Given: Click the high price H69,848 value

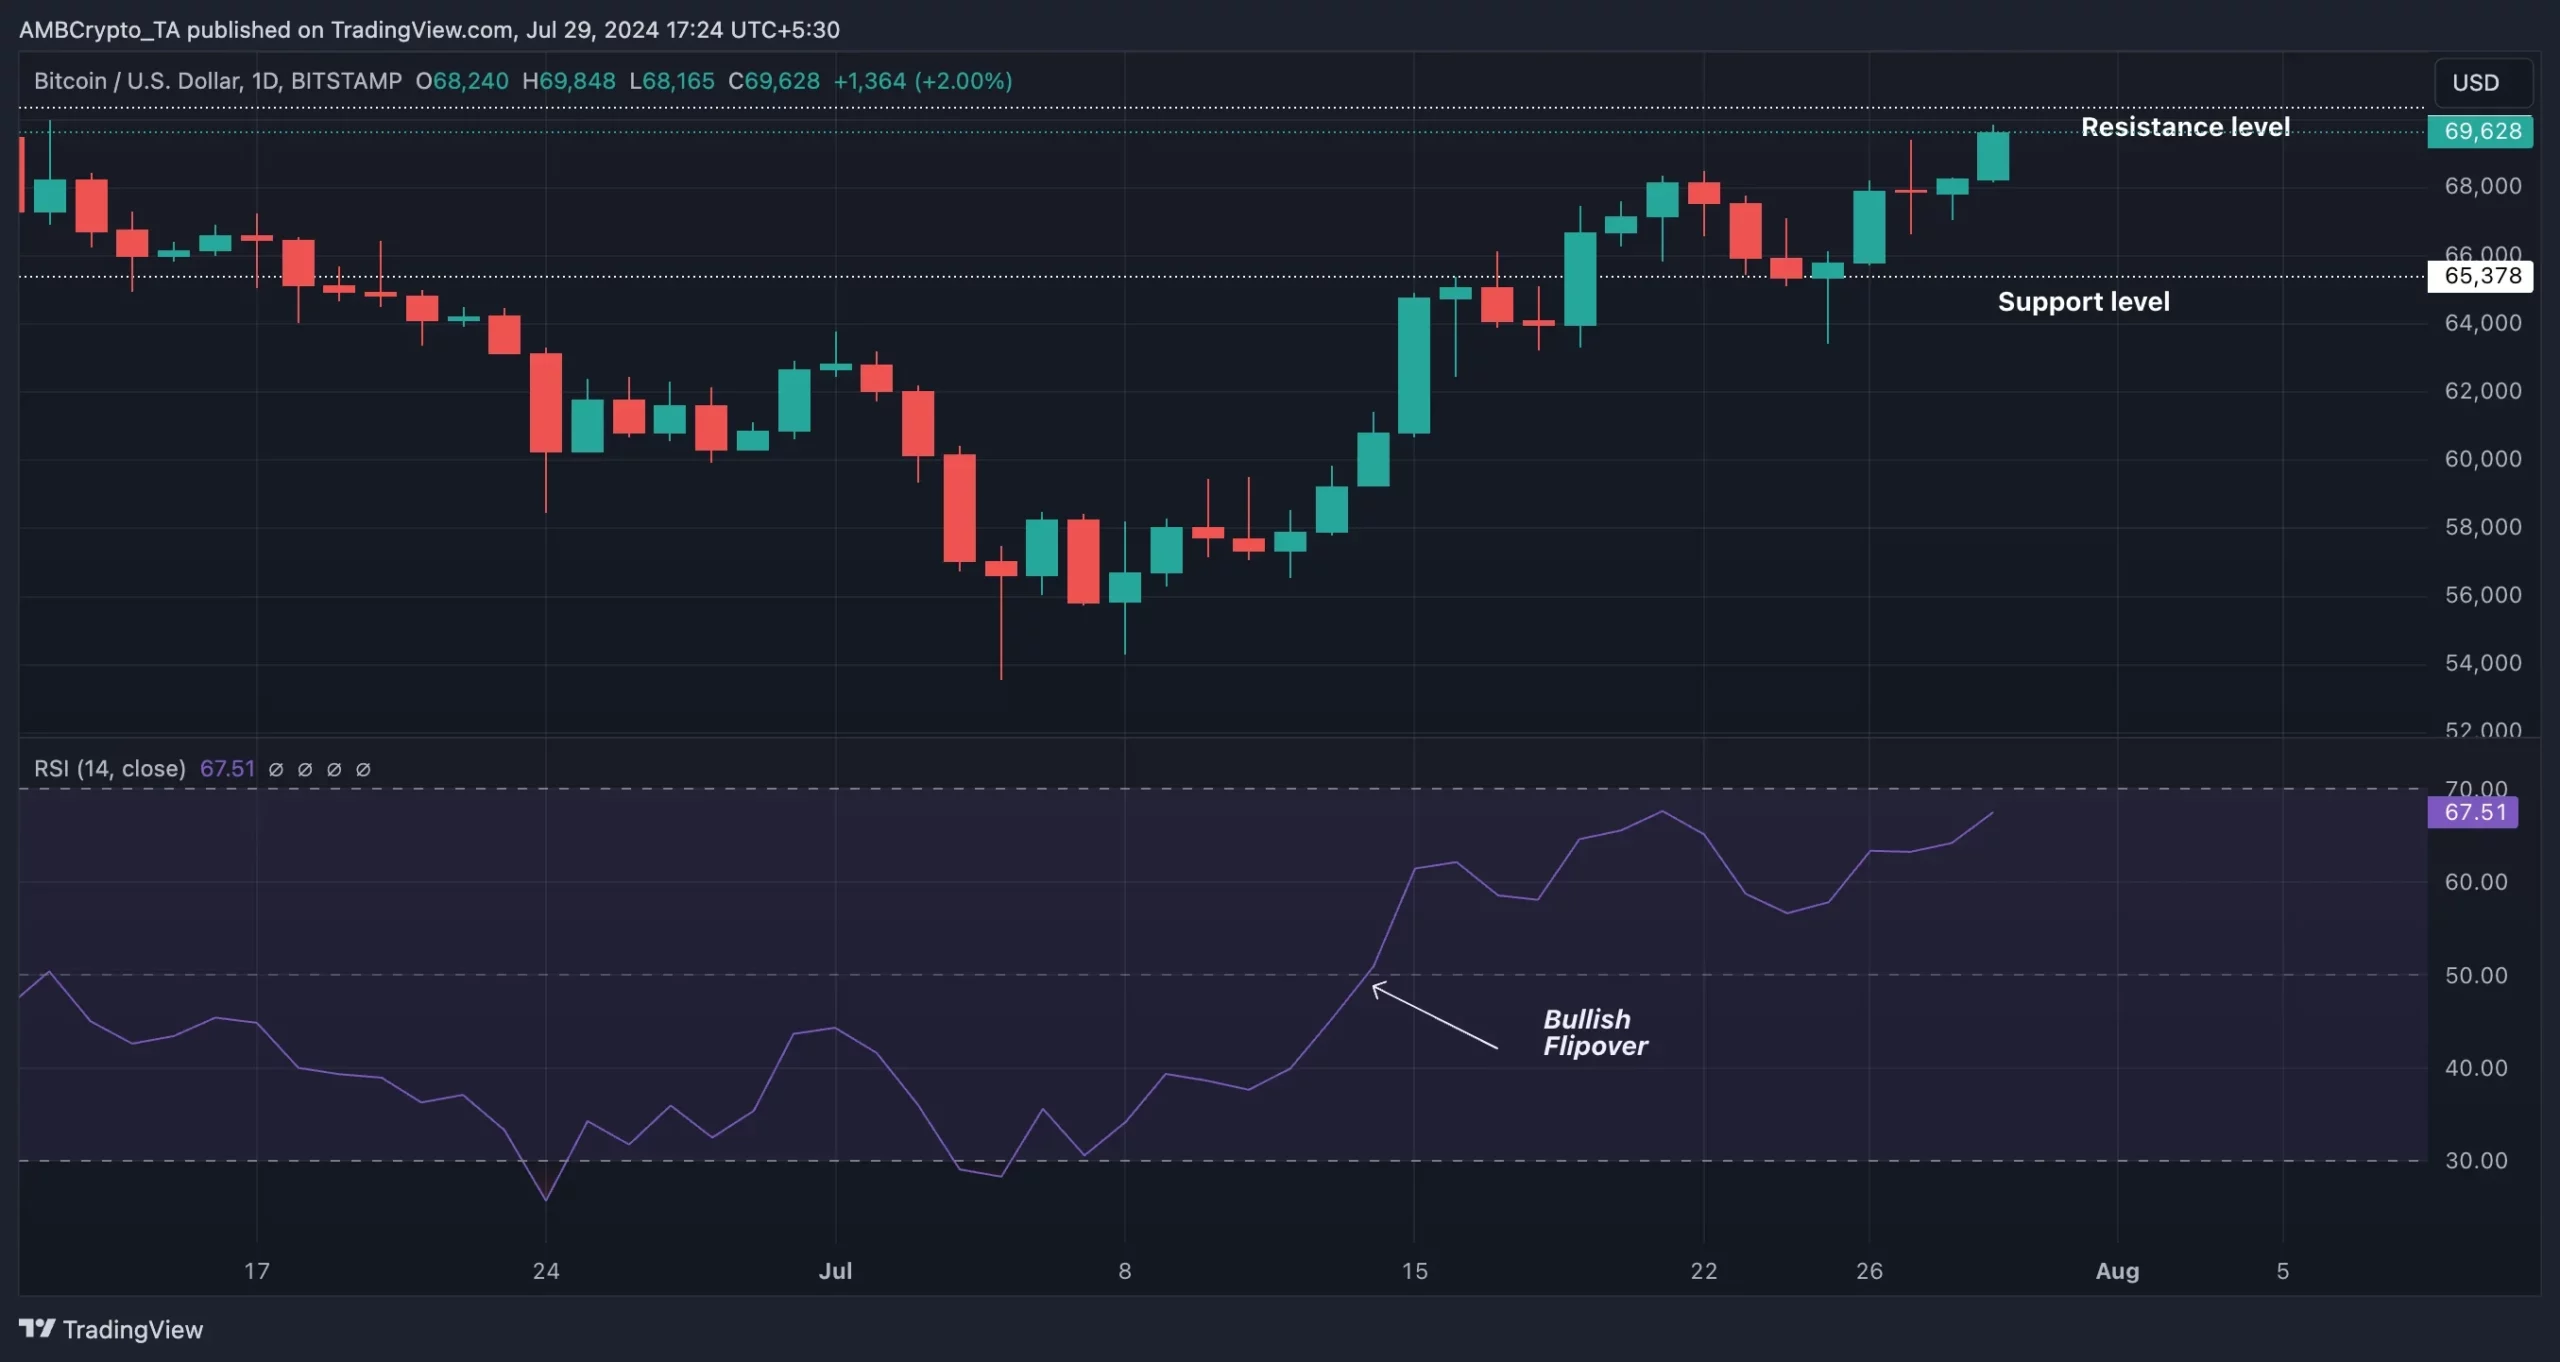Looking at the screenshot, I should point(569,81).
